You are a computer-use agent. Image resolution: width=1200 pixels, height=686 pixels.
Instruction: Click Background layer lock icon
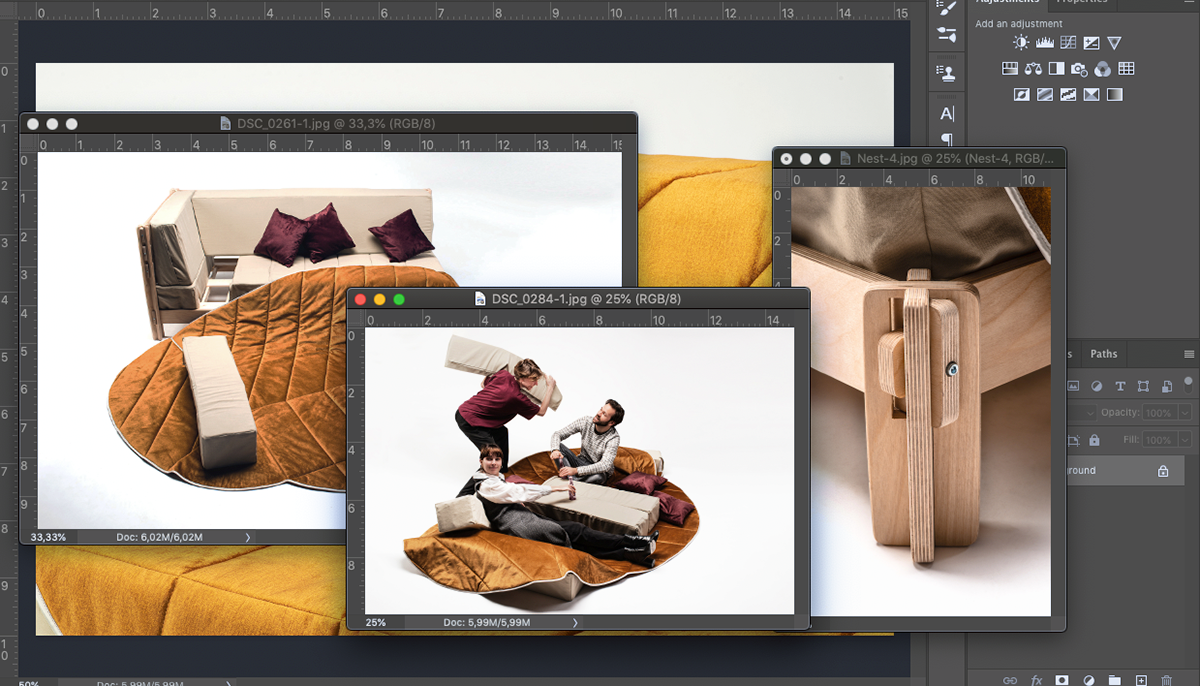click(1163, 471)
